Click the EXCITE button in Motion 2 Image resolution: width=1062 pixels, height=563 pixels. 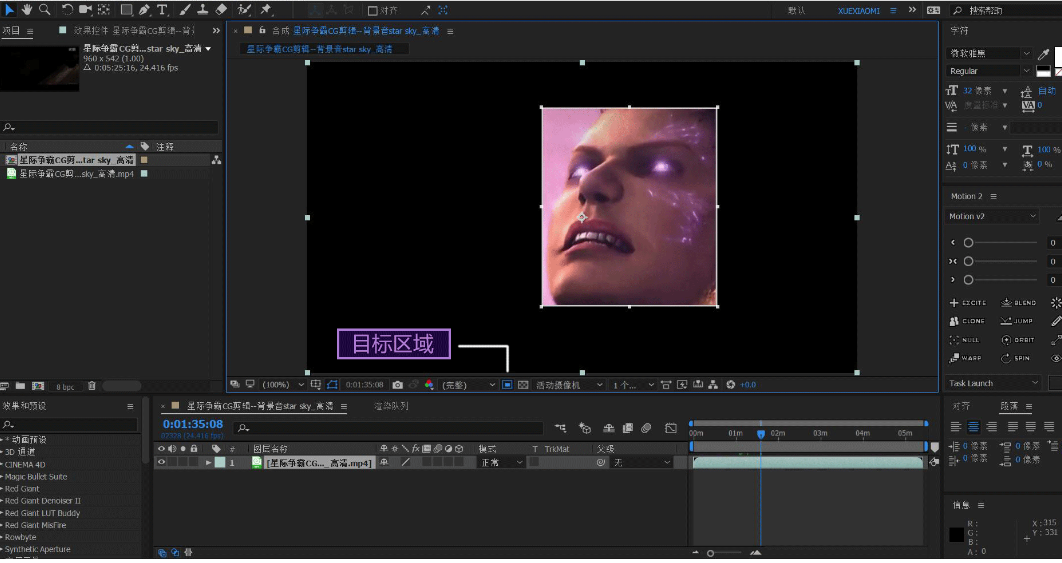click(x=968, y=303)
